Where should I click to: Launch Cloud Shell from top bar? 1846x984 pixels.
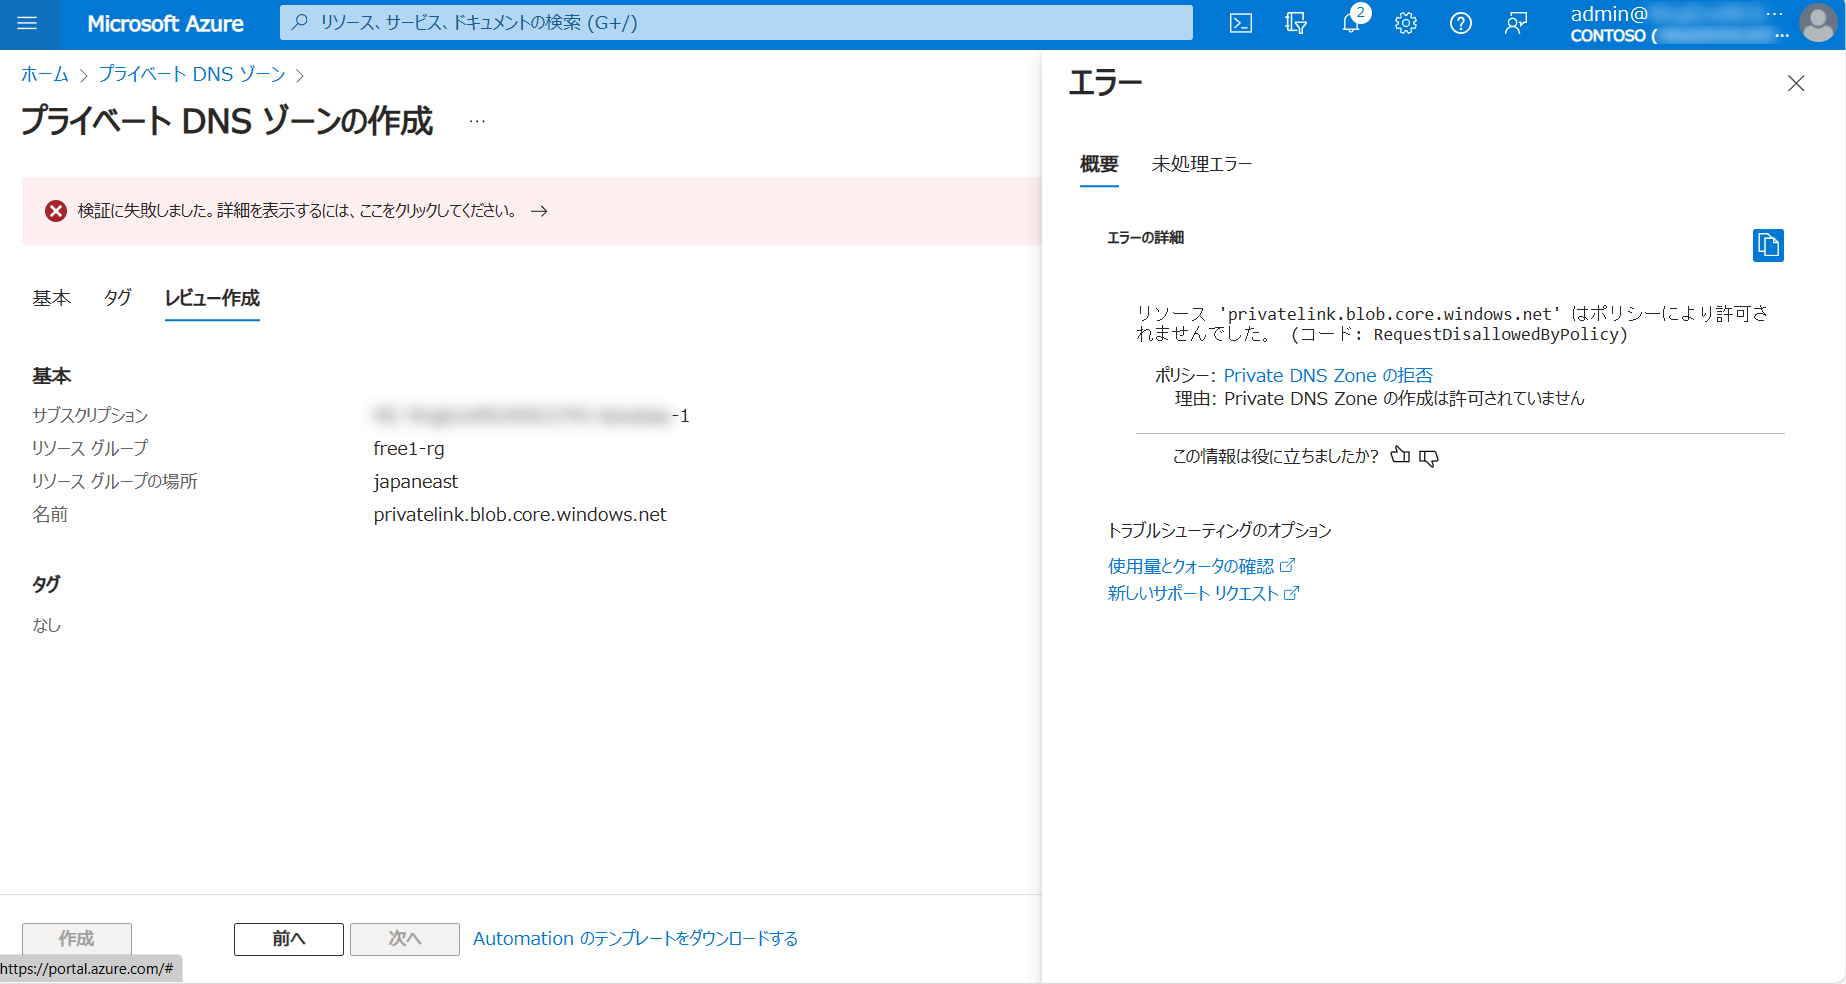pos(1241,23)
